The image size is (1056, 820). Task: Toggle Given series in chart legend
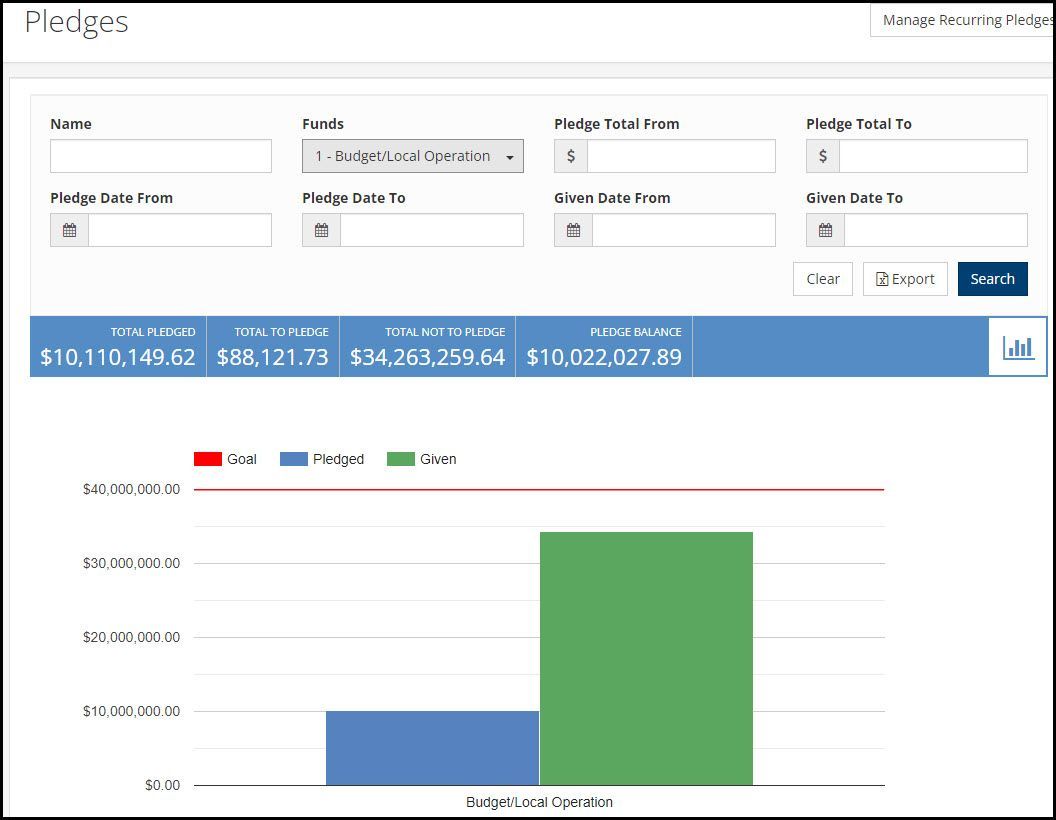click(422, 459)
